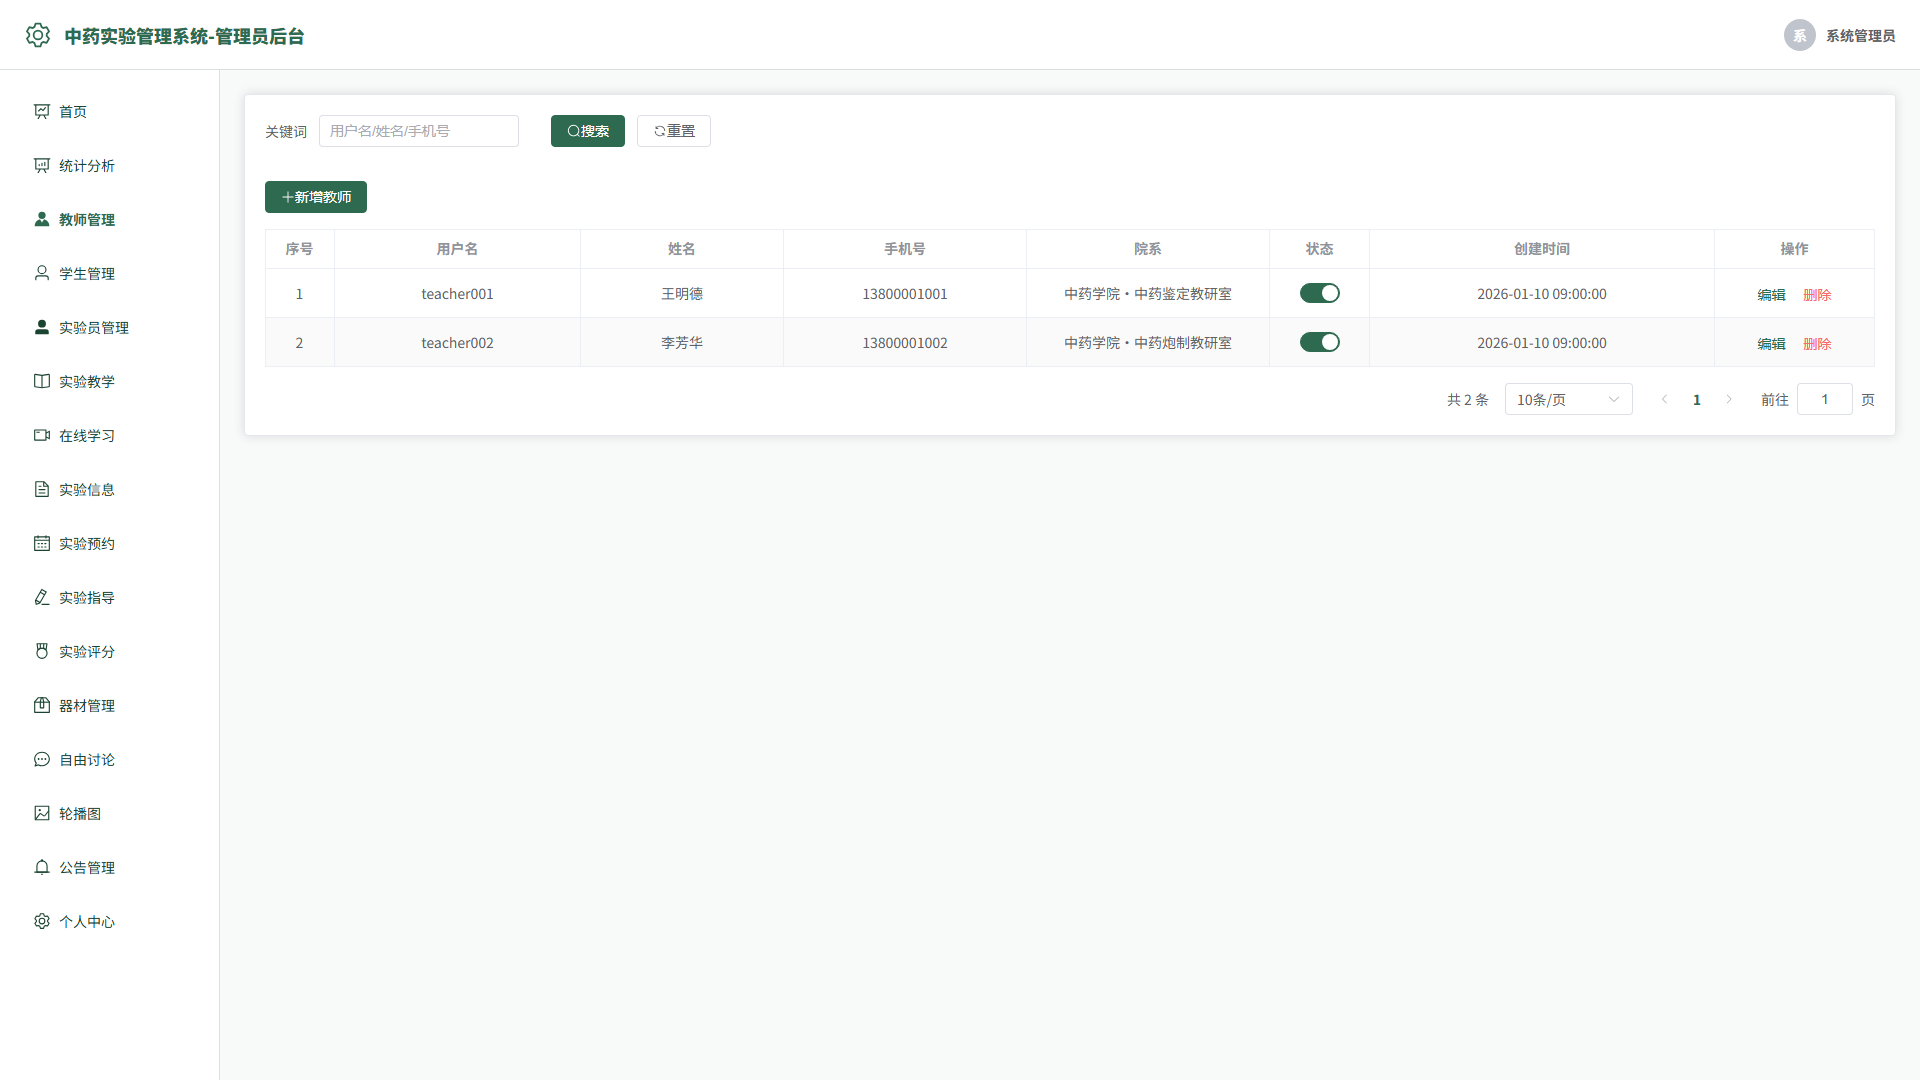Click the 器材管理 box icon
The image size is (1920, 1080).
click(x=42, y=705)
